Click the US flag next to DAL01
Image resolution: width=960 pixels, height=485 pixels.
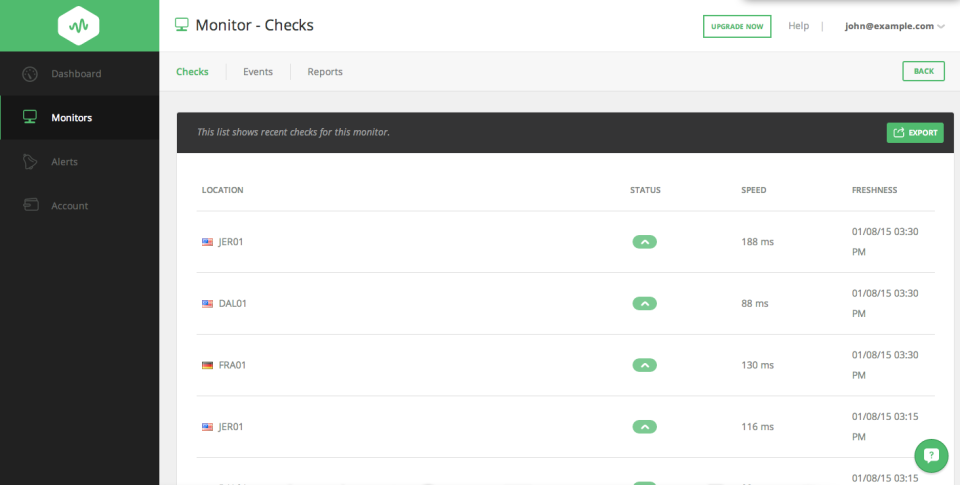(x=207, y=303)
